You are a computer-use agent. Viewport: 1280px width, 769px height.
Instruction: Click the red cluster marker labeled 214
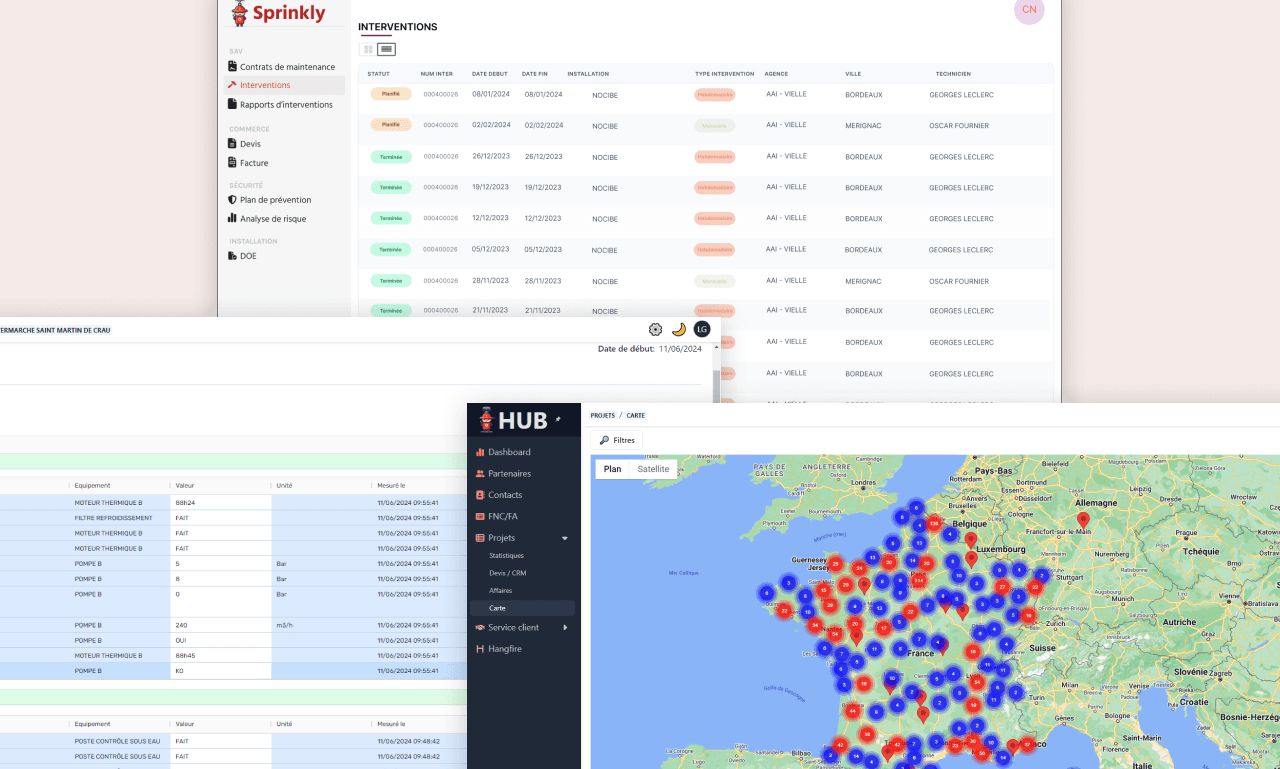click(x=918, y=580)
